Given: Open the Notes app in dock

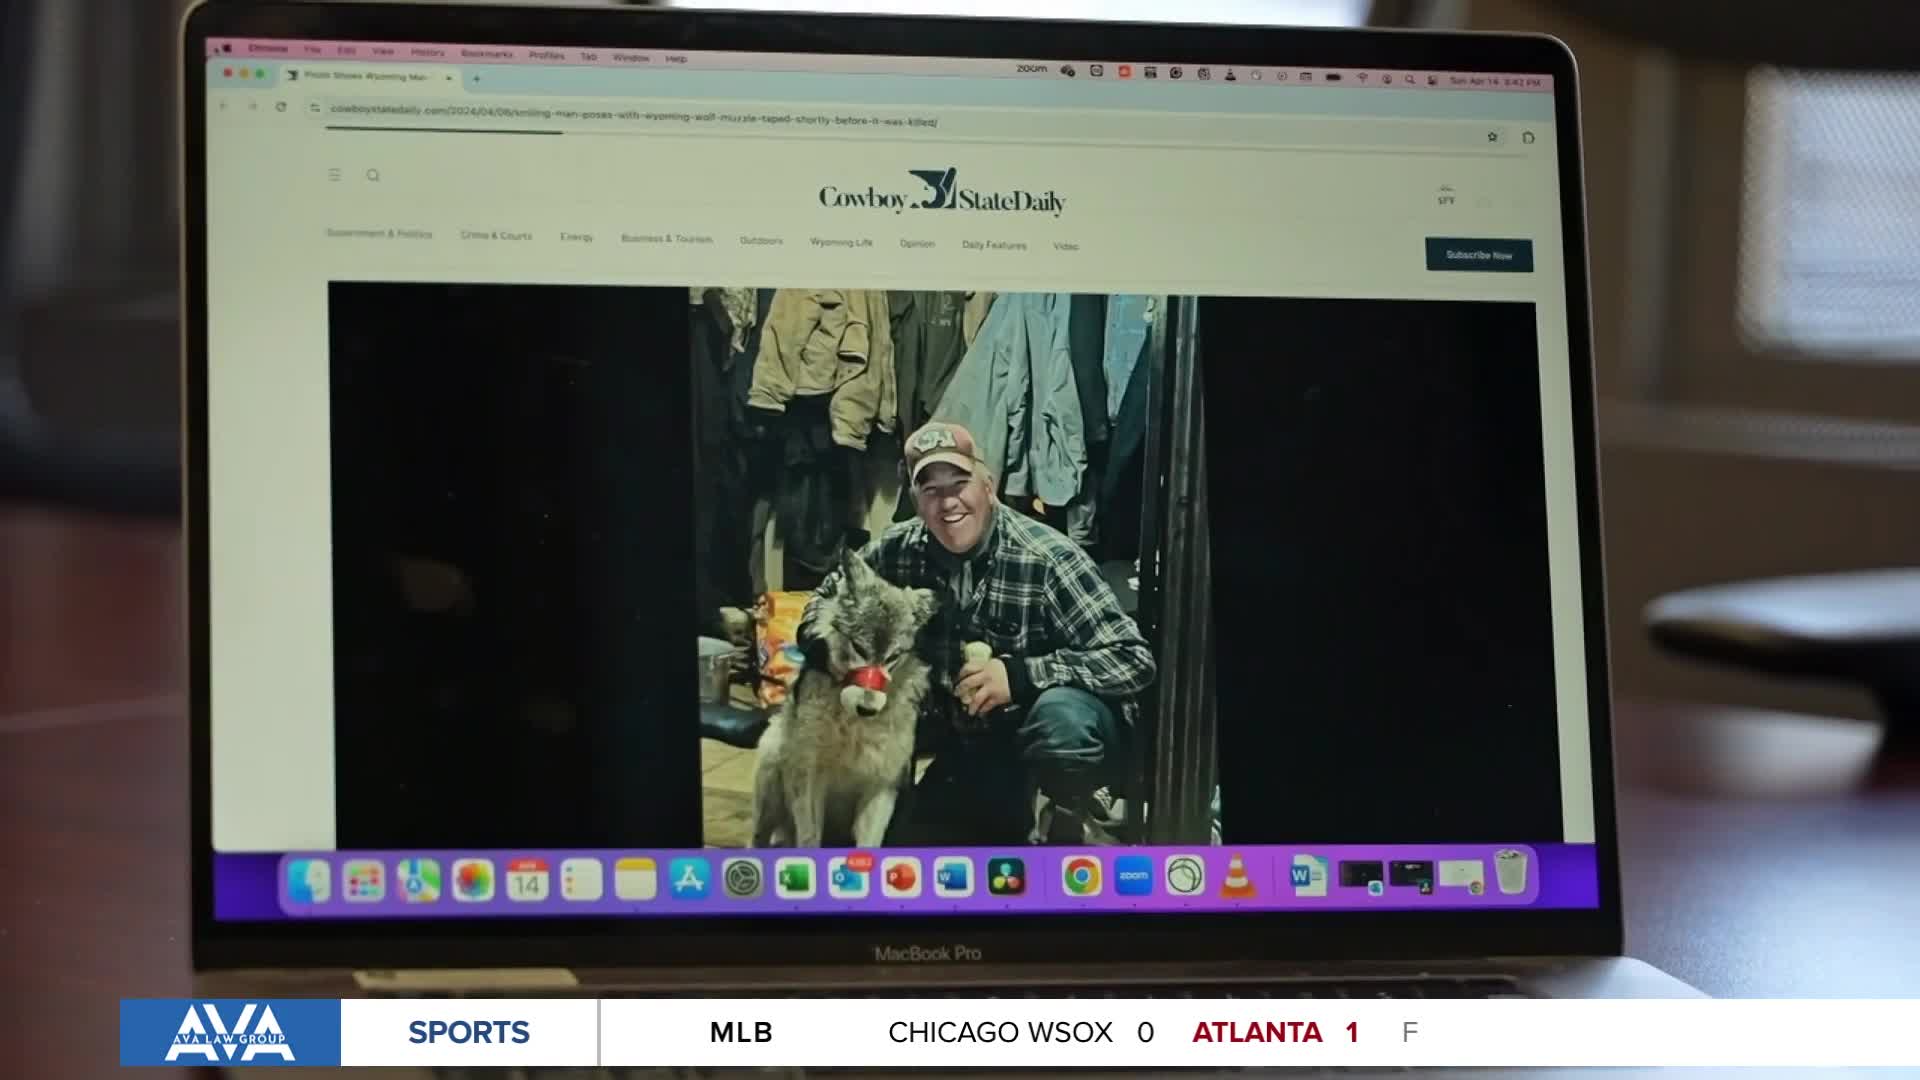Looking at the screenshot, I should tap(635, 880).
